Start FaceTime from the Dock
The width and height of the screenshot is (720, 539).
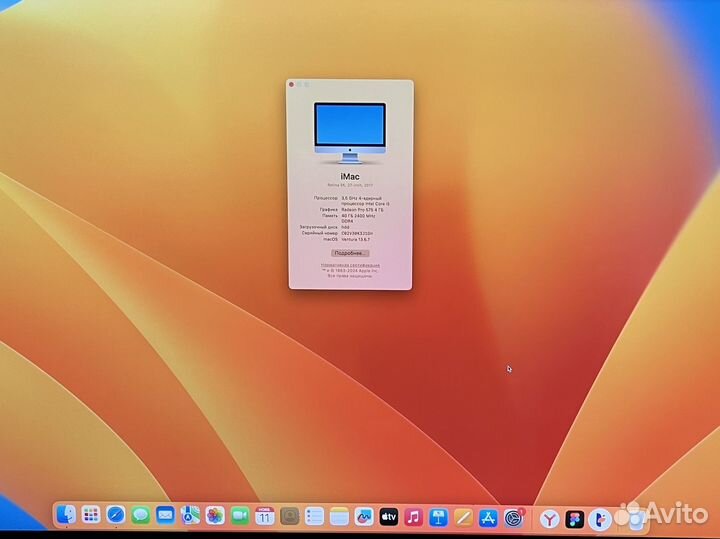coord(240,516)
